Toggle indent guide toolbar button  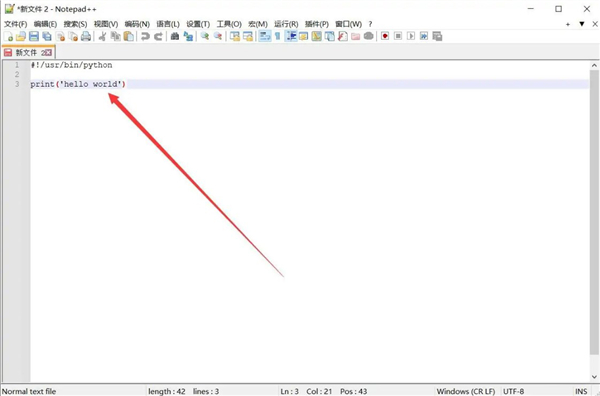(x=291, y=36)
